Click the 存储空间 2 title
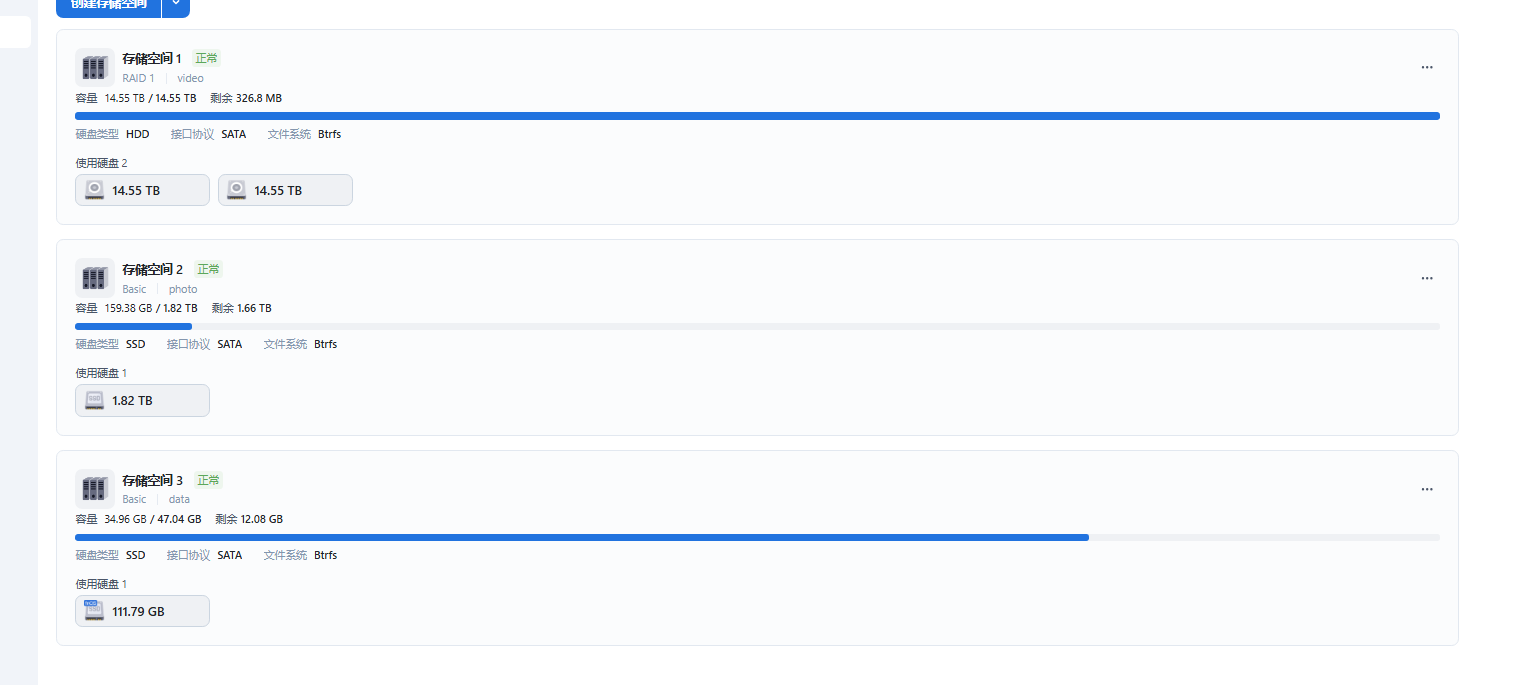 [152, 270]
